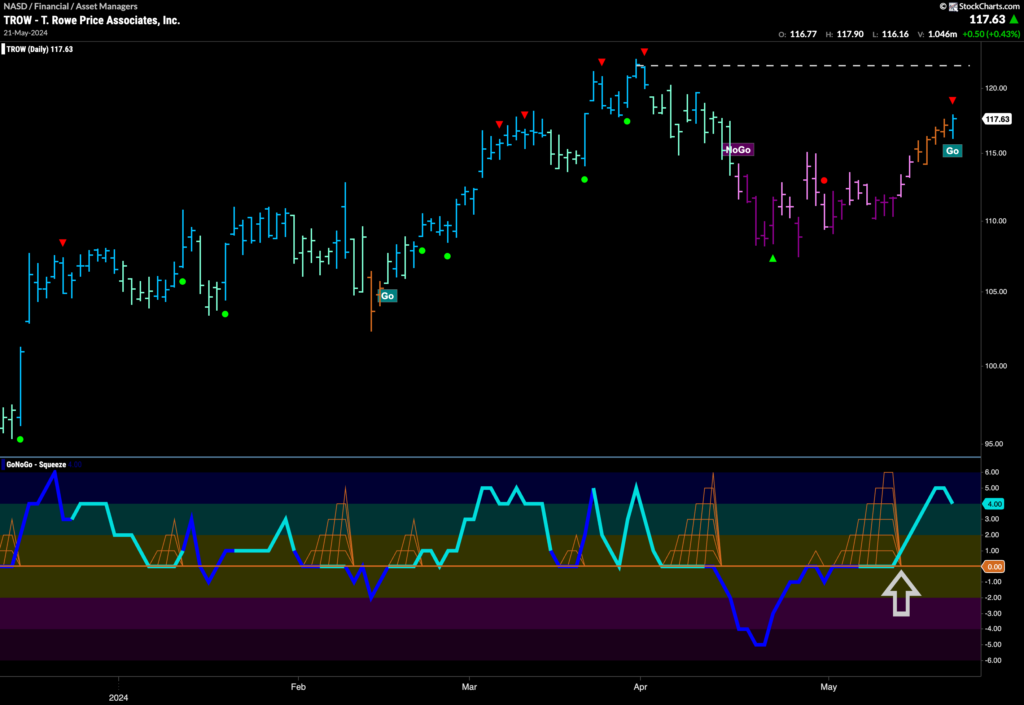This screenshot has width=1024, height=705.
Task: Select the GoNoGo - Squeeze panel label
Action: coord(34,465)
